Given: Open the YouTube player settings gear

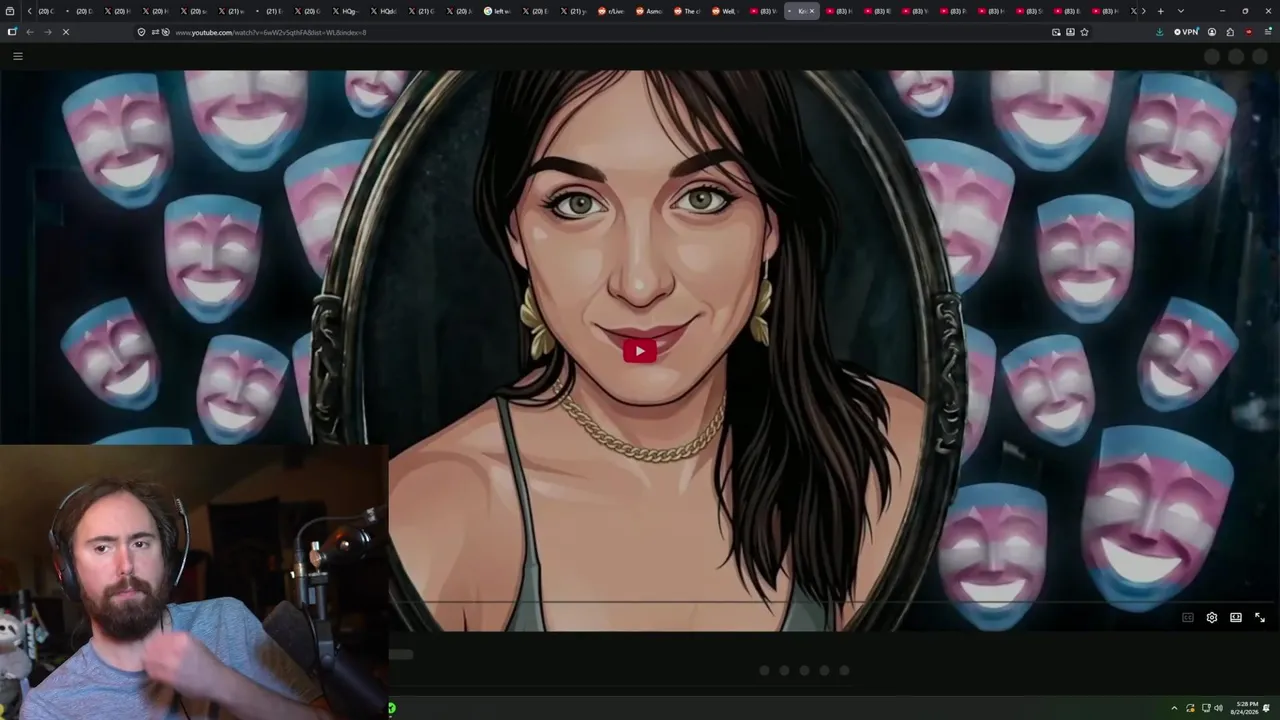Looking at the screenshot, I should (x=1212, y=618).
